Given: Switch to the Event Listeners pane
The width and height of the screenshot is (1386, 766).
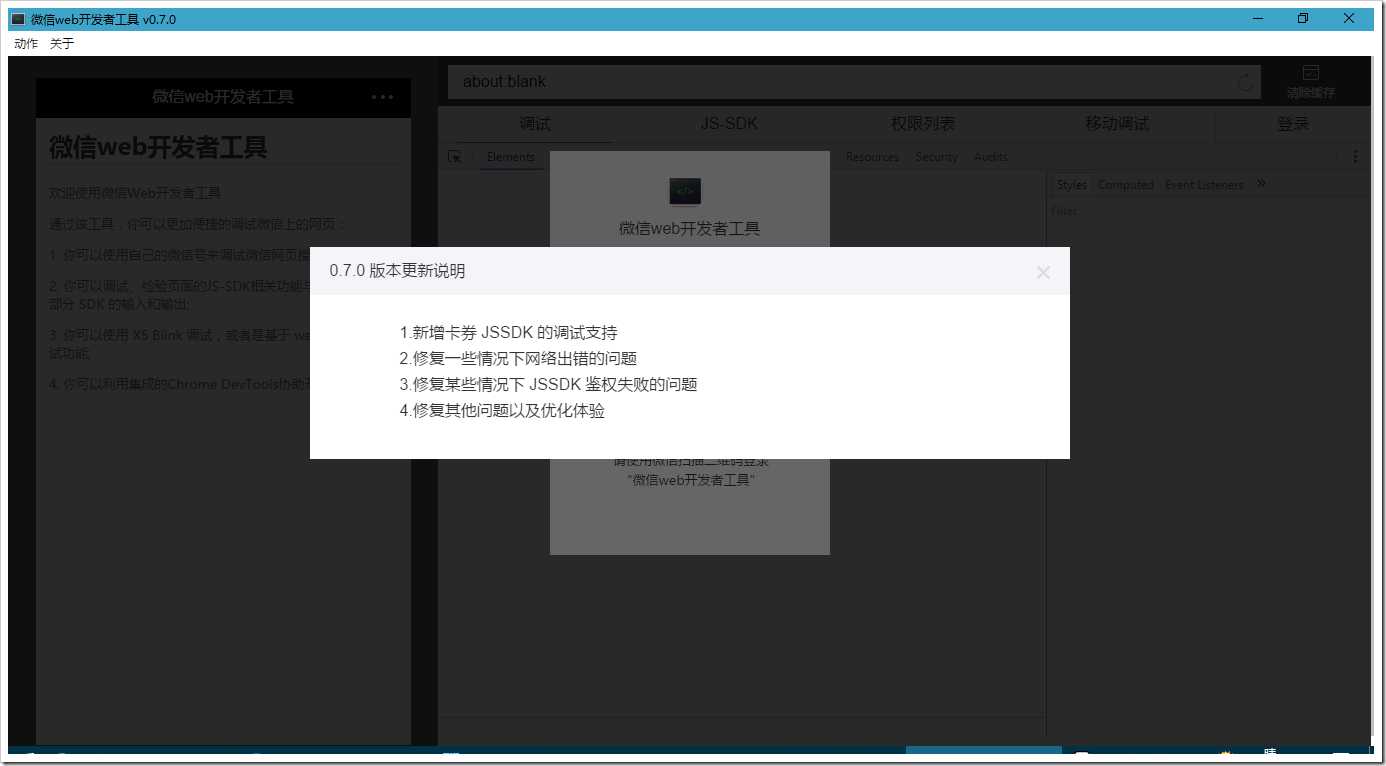Looking at the screenshot, I should tap(1204, 185).
